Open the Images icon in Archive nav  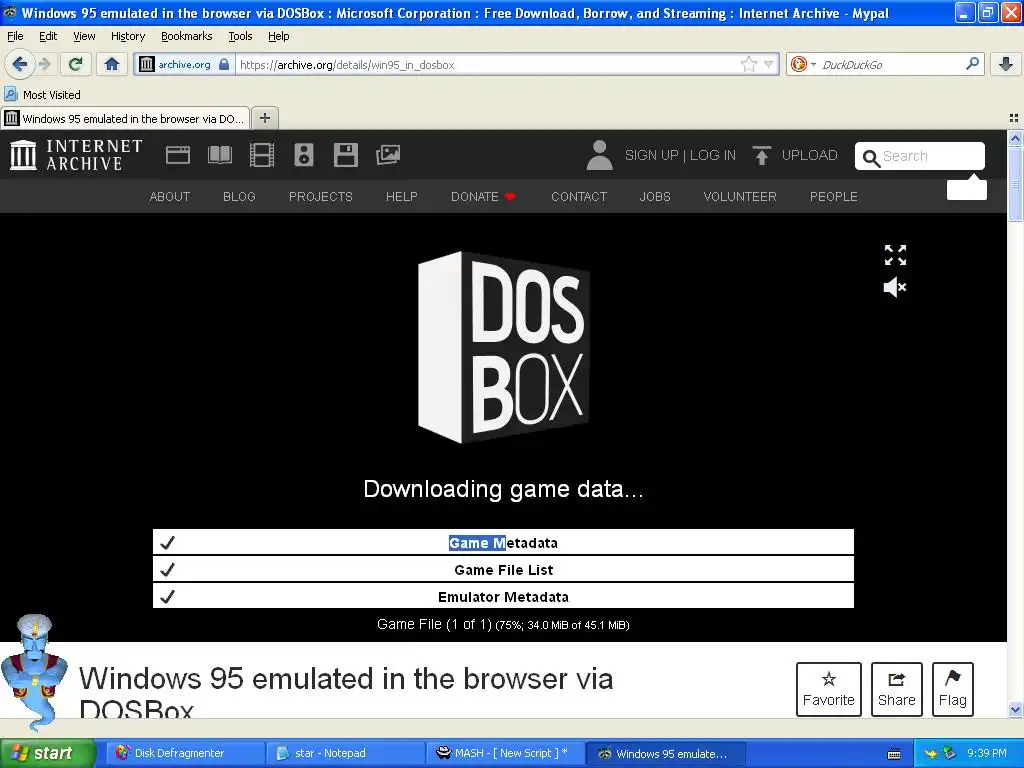pos(388,155)
